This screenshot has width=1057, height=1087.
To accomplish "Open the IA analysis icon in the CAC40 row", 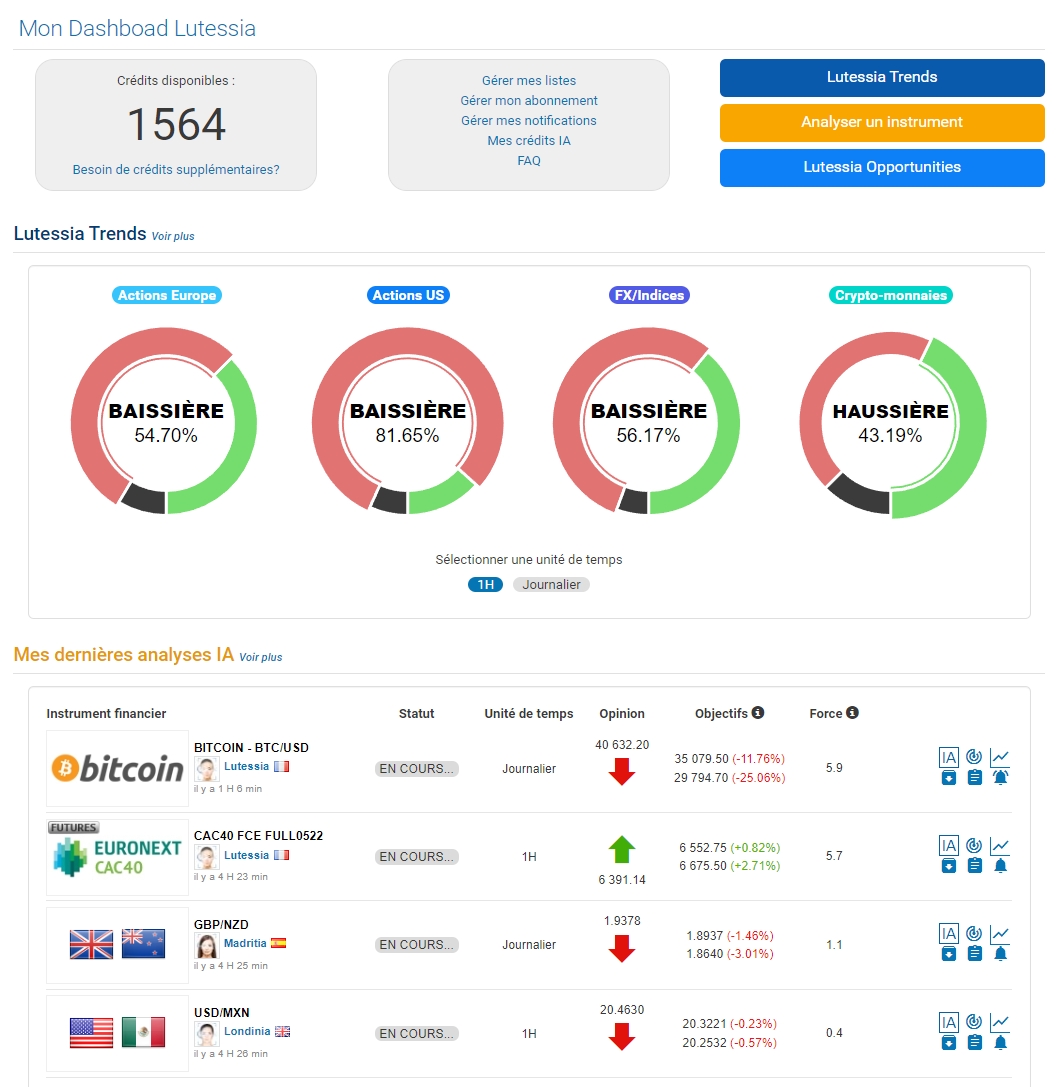I will point(948,845).
